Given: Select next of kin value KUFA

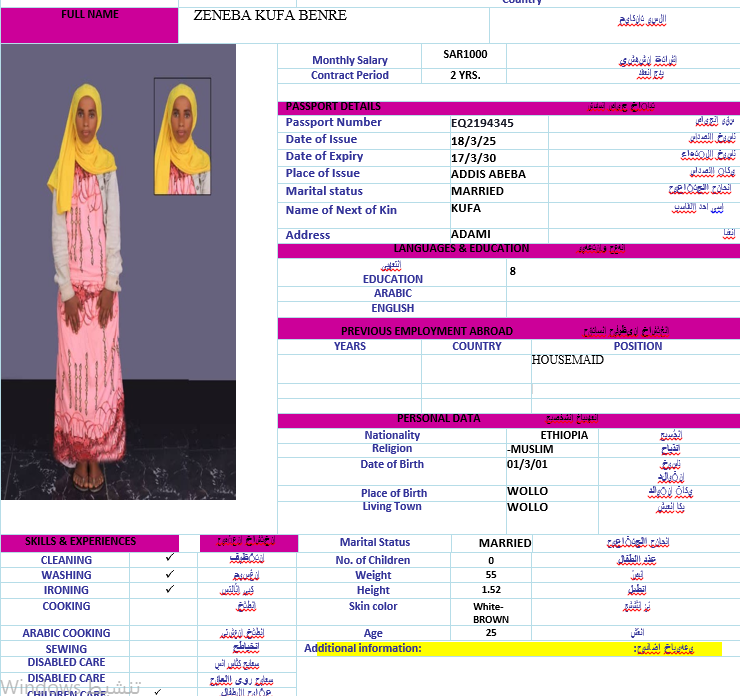Looking at the screenshot, I should click(466, 208).
